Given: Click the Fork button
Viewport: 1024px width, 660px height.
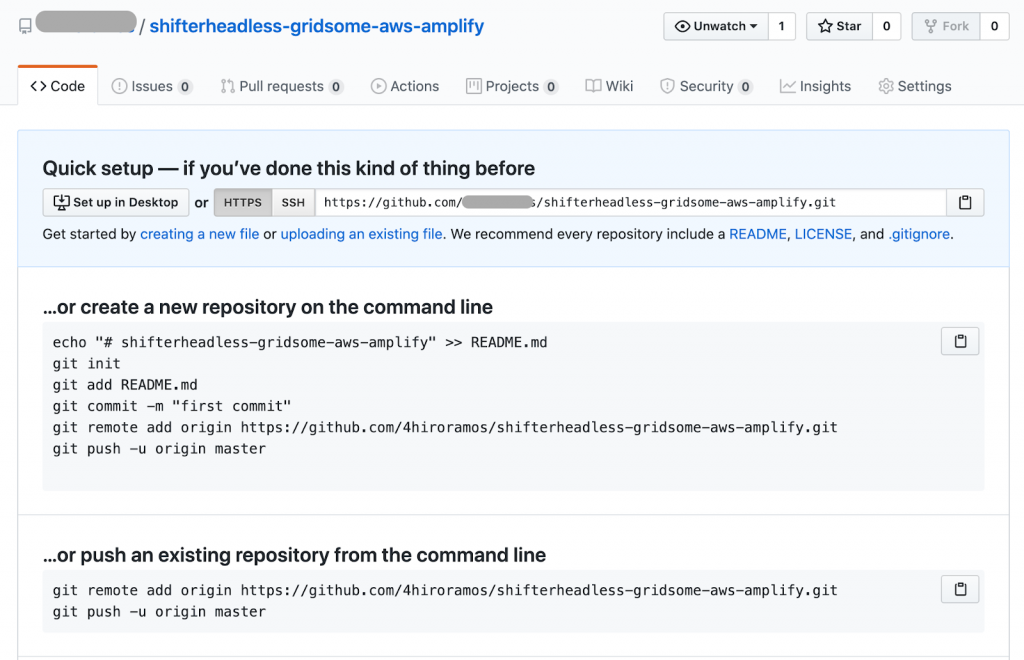Looking at the screenshot, I should (x=946, y=26).
